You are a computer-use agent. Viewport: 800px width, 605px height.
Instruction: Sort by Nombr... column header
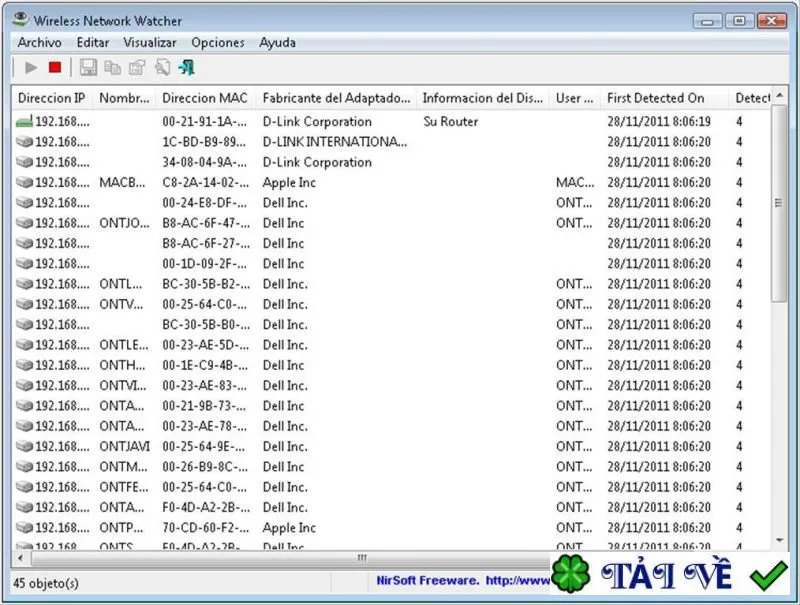click(x=124, y=98)
